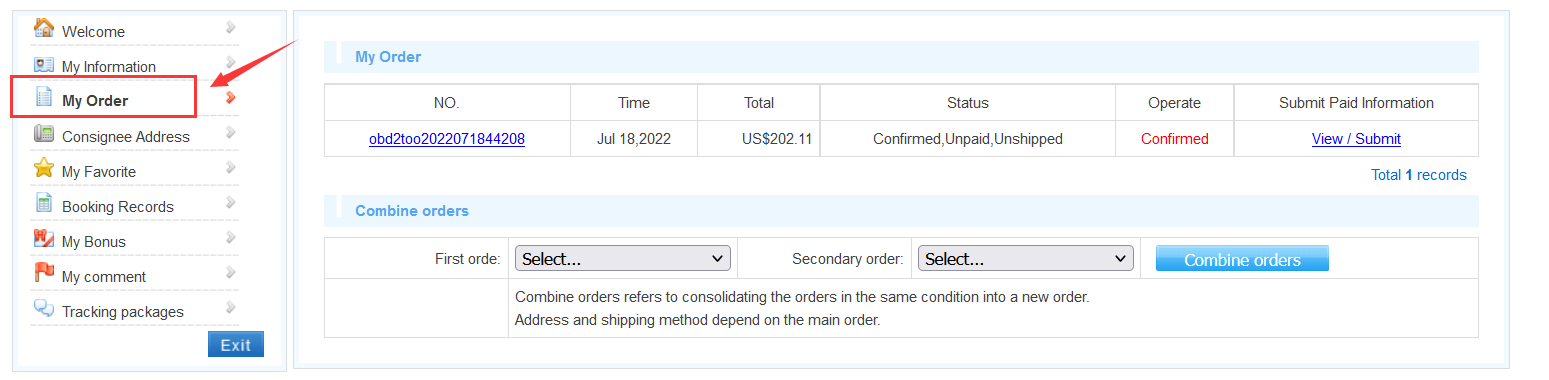Viewport: 1549px width, 380px height.
Task: Open order obd2too2022071844208 link
Action: click(x=447, y=139)
